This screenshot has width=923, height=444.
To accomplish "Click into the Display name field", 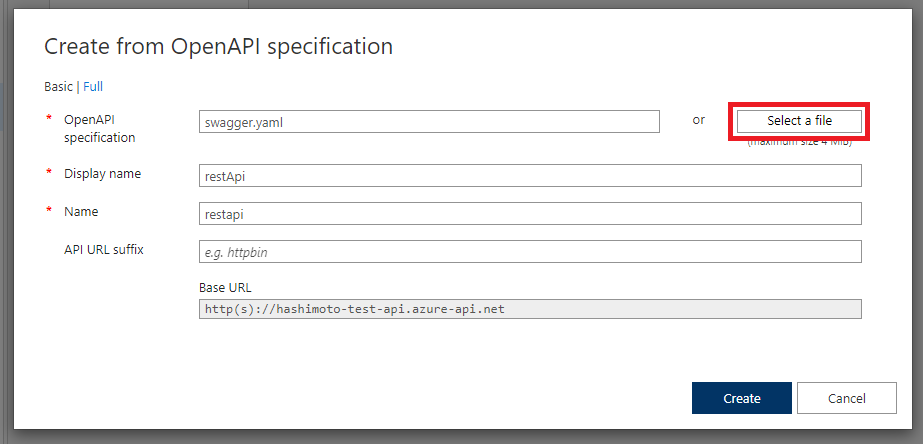I will [x=530, y=176].
